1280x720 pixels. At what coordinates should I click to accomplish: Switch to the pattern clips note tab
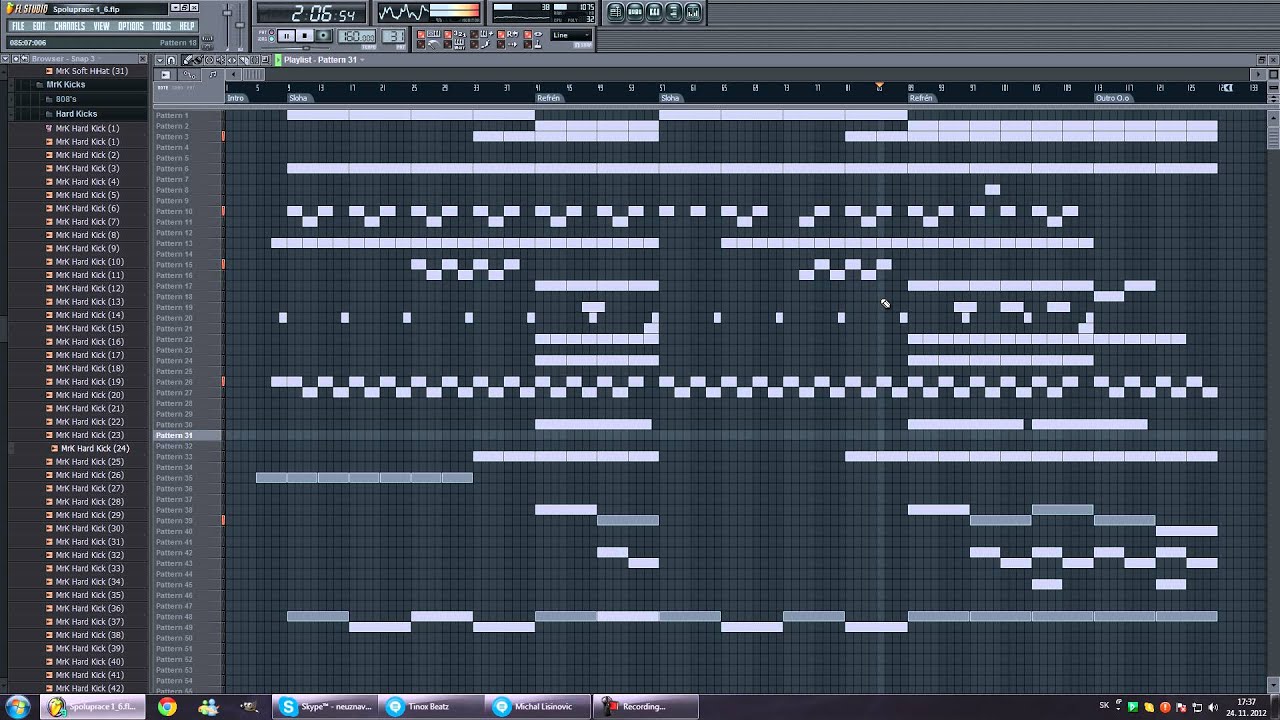point(213,74)
